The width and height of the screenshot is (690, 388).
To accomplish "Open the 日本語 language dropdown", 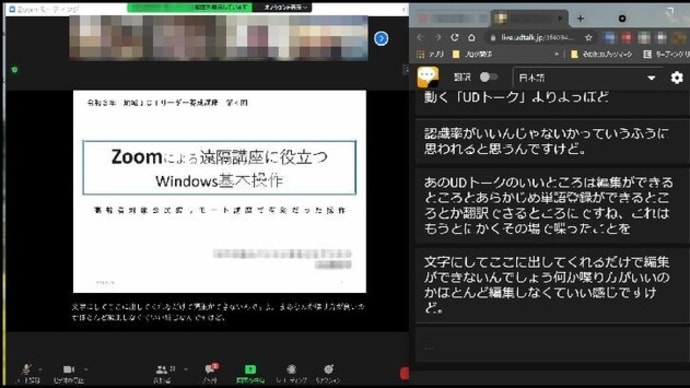I will (587, 78).
